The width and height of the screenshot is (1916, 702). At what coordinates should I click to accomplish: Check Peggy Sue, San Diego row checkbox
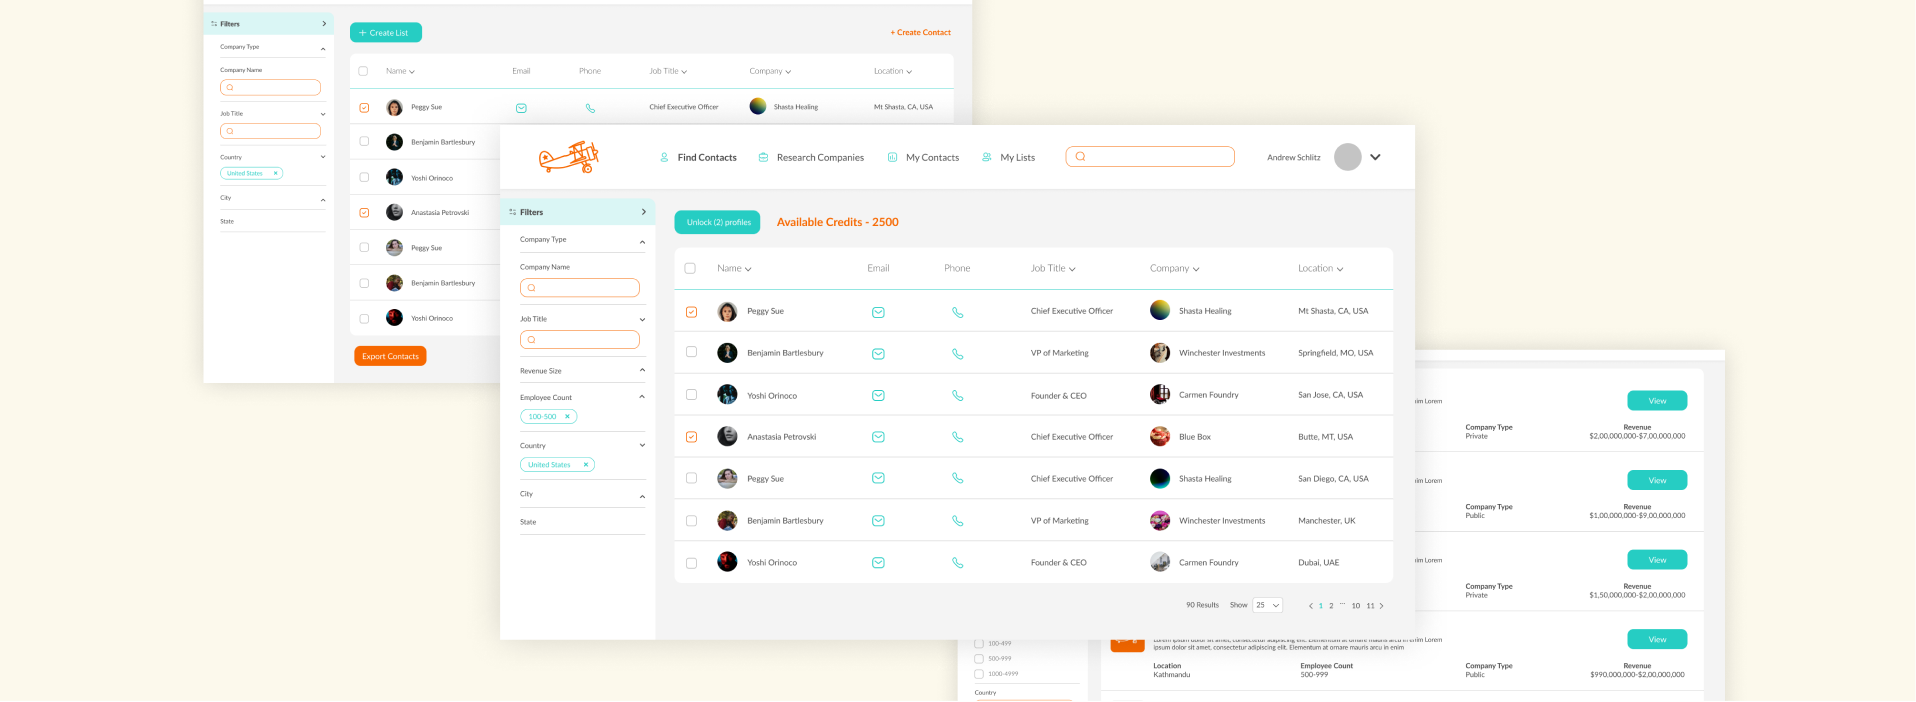[691, 478]
